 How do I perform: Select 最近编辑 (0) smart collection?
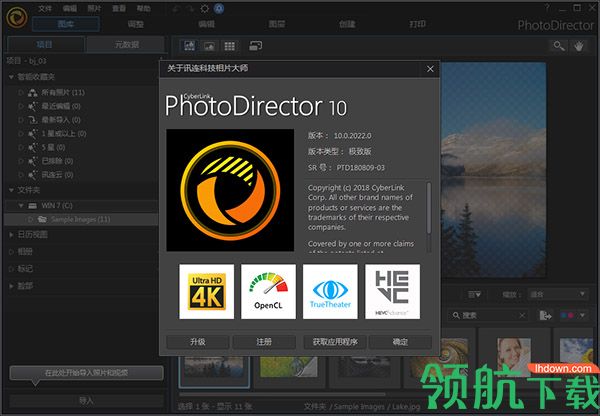[60, 106]
